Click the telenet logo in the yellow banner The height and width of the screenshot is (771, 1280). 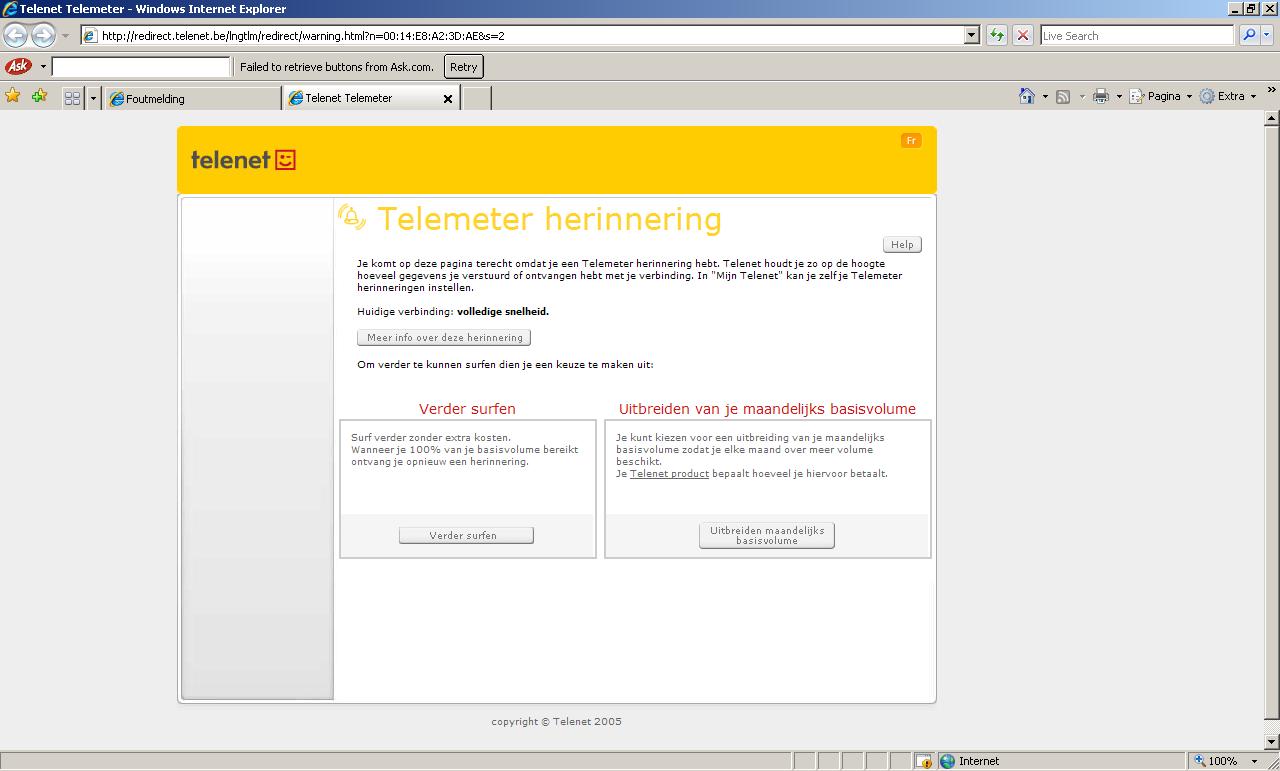click(x=243, y=159)
